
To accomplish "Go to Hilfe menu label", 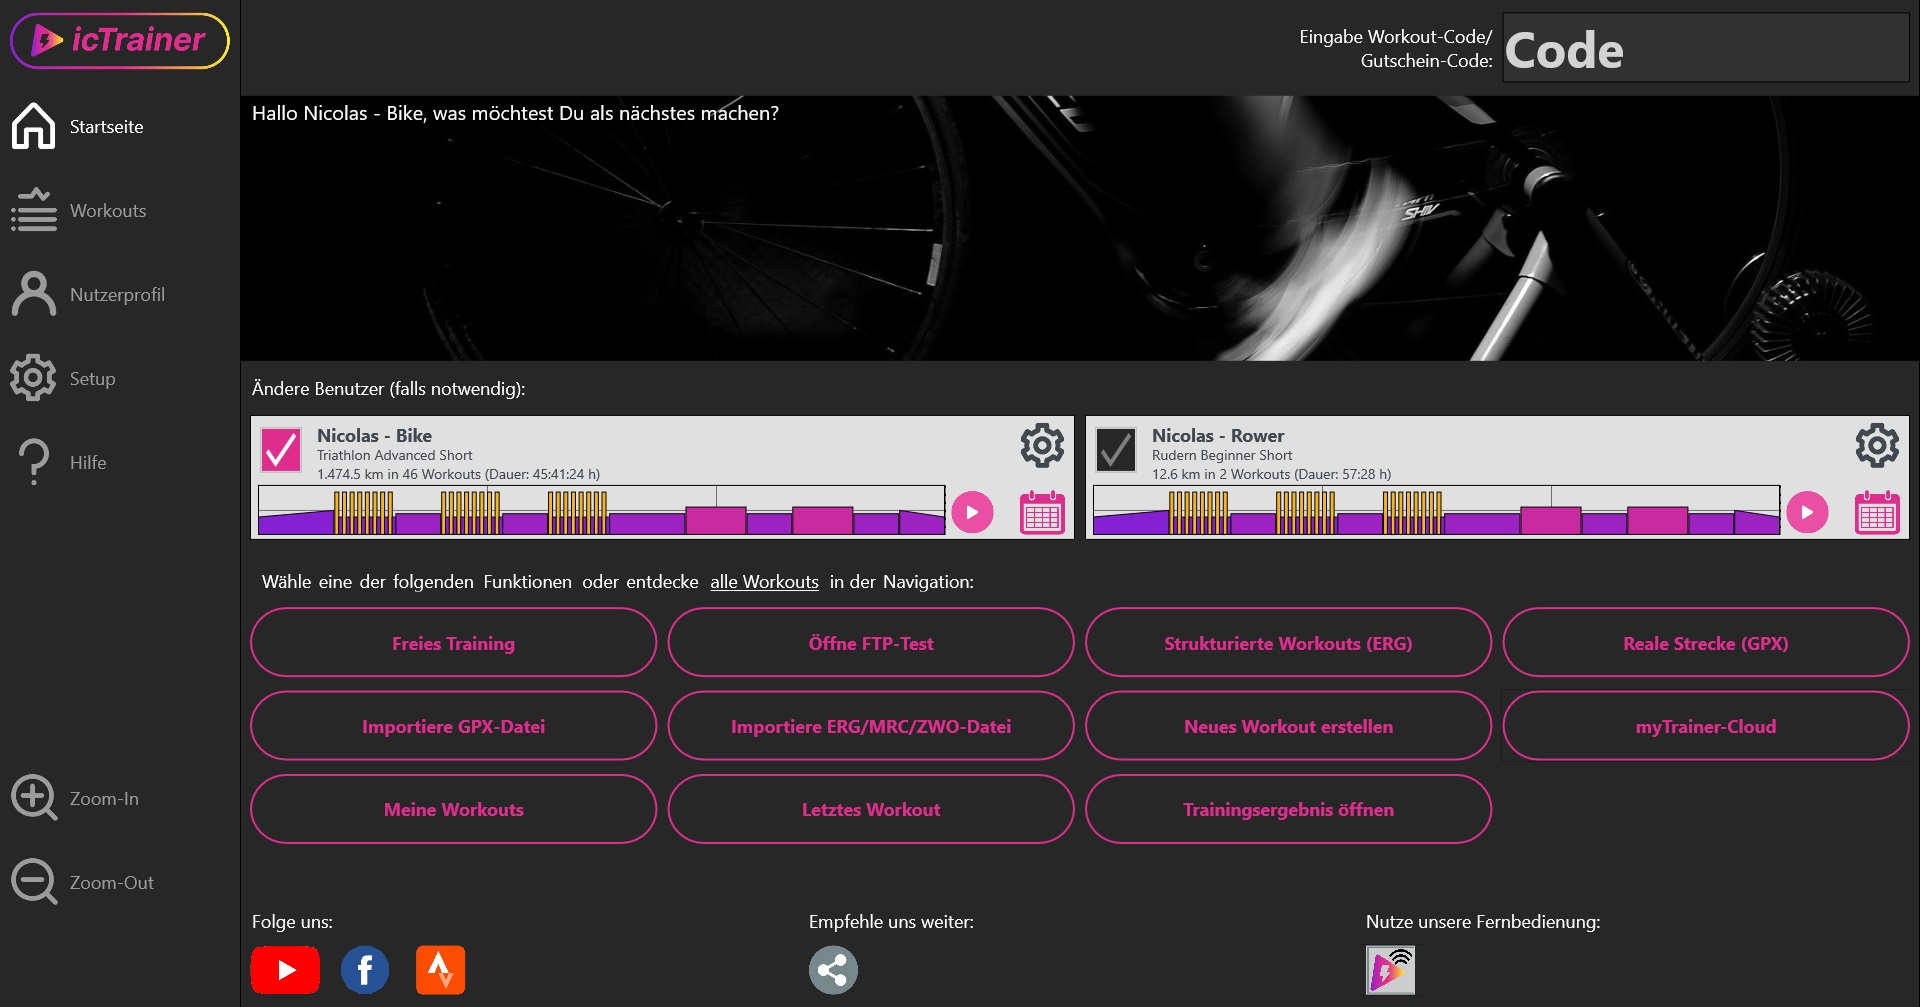I will 88,463.
